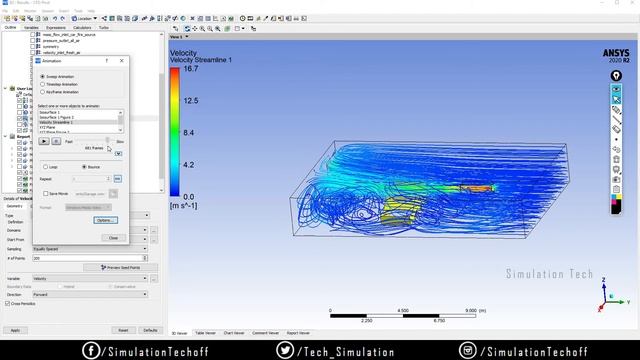
Task: Toggle the Cross Periodics checkbox
Action: point(8,304)
